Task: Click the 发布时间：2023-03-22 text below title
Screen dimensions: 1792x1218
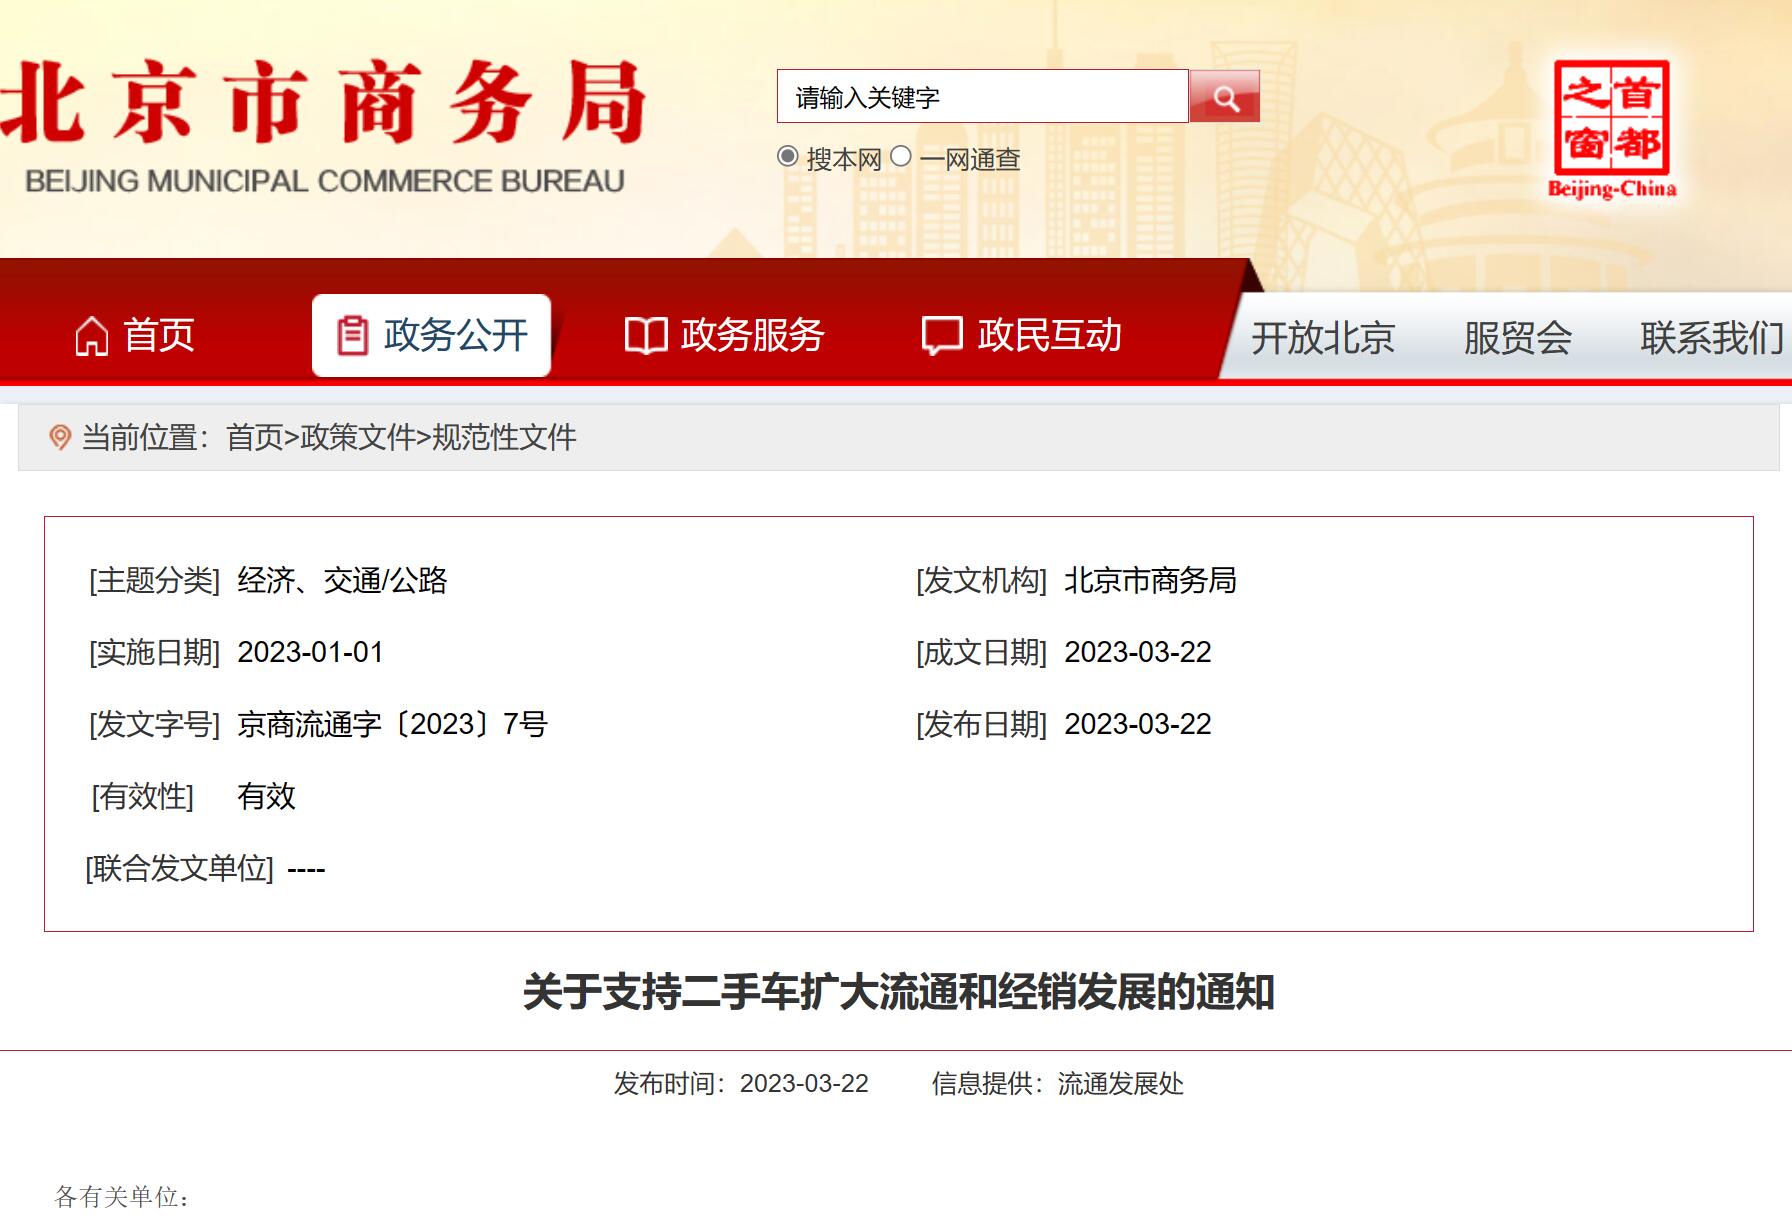Action: [x=741, y=1083]
